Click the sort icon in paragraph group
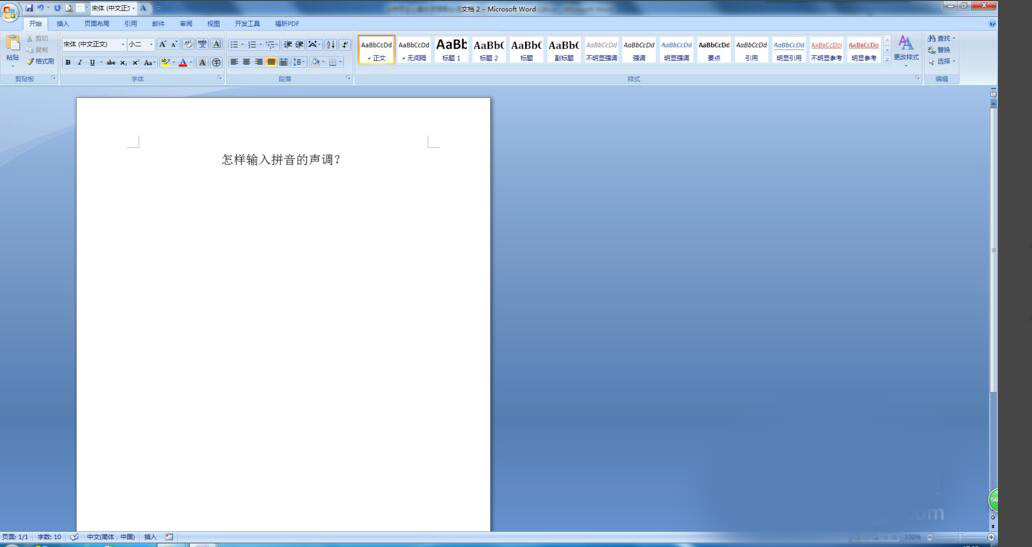Screen dimensions: 1032x547 click(330, 44)
